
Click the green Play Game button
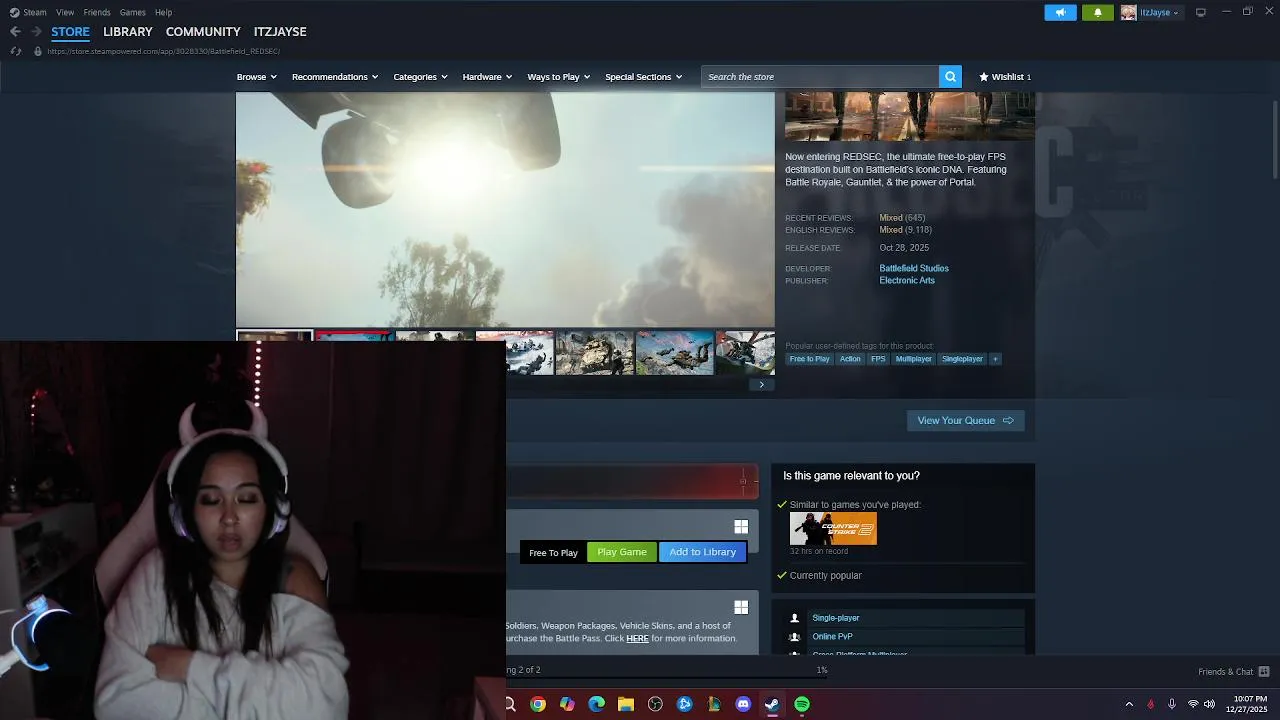(x=622, y=552)
